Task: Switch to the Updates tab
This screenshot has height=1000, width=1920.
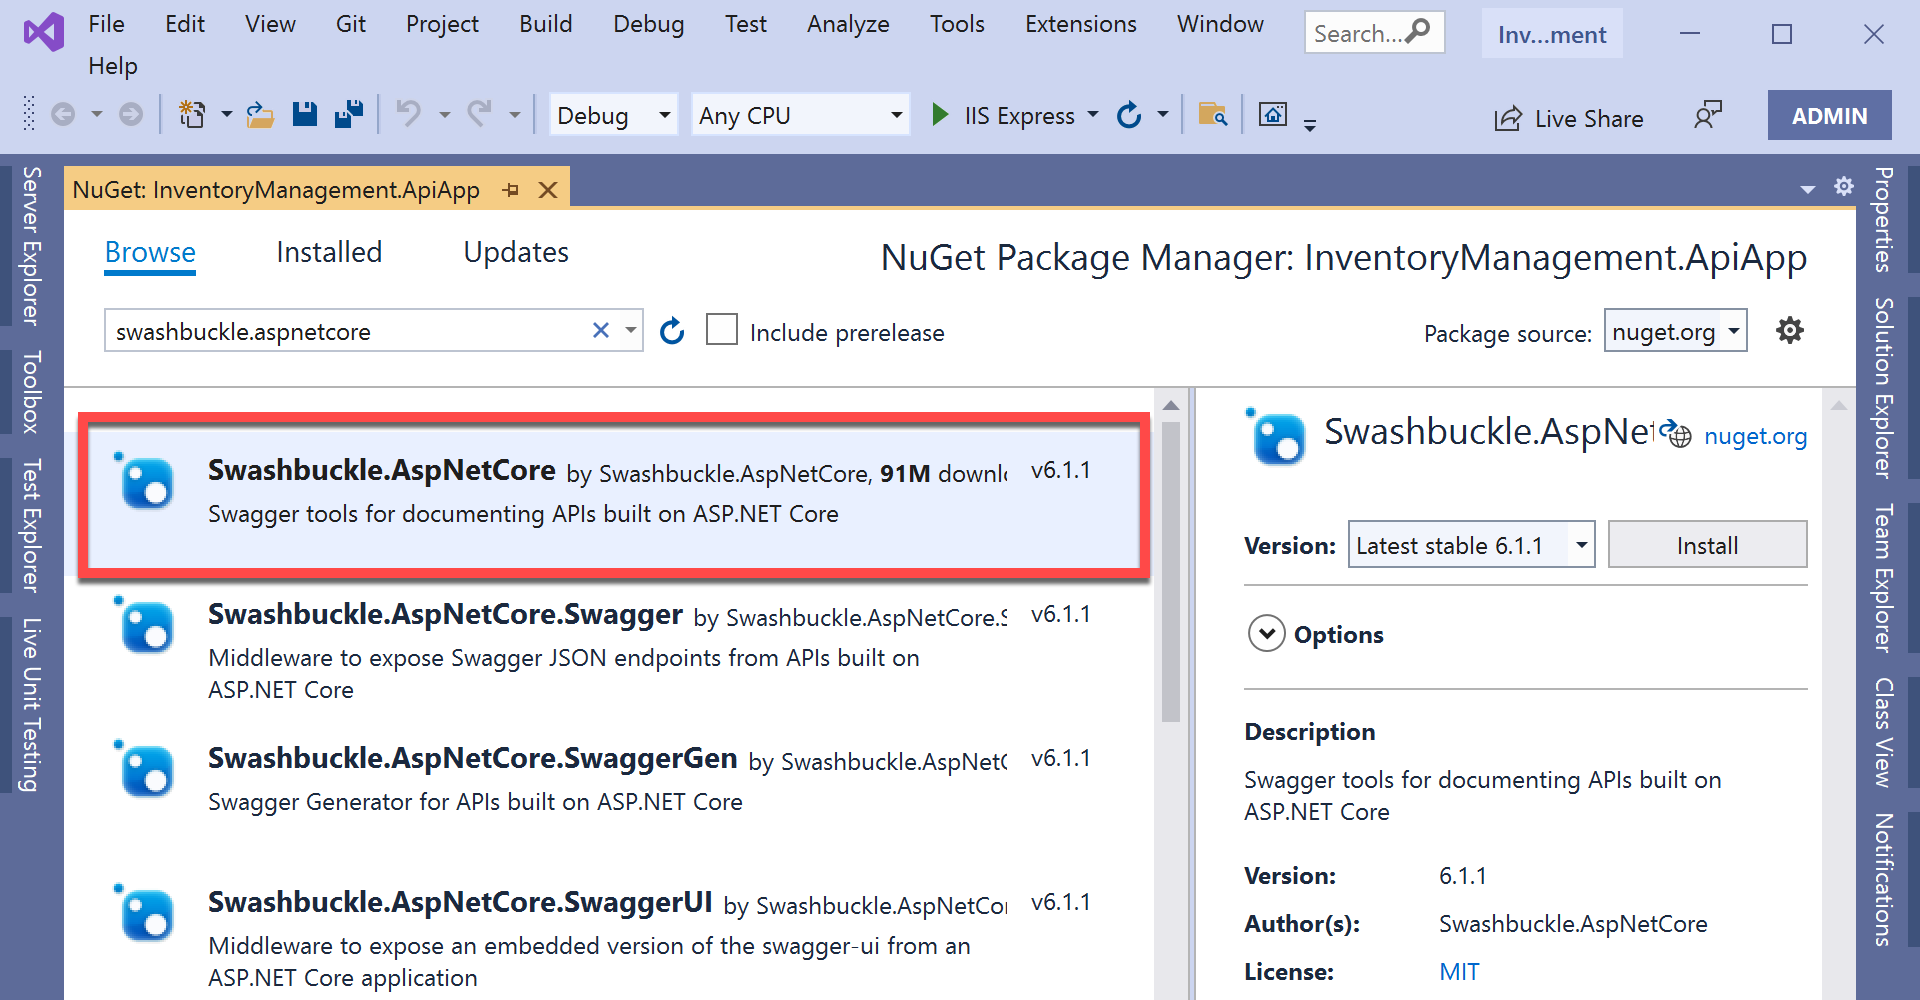Action: tap(516, 252)
